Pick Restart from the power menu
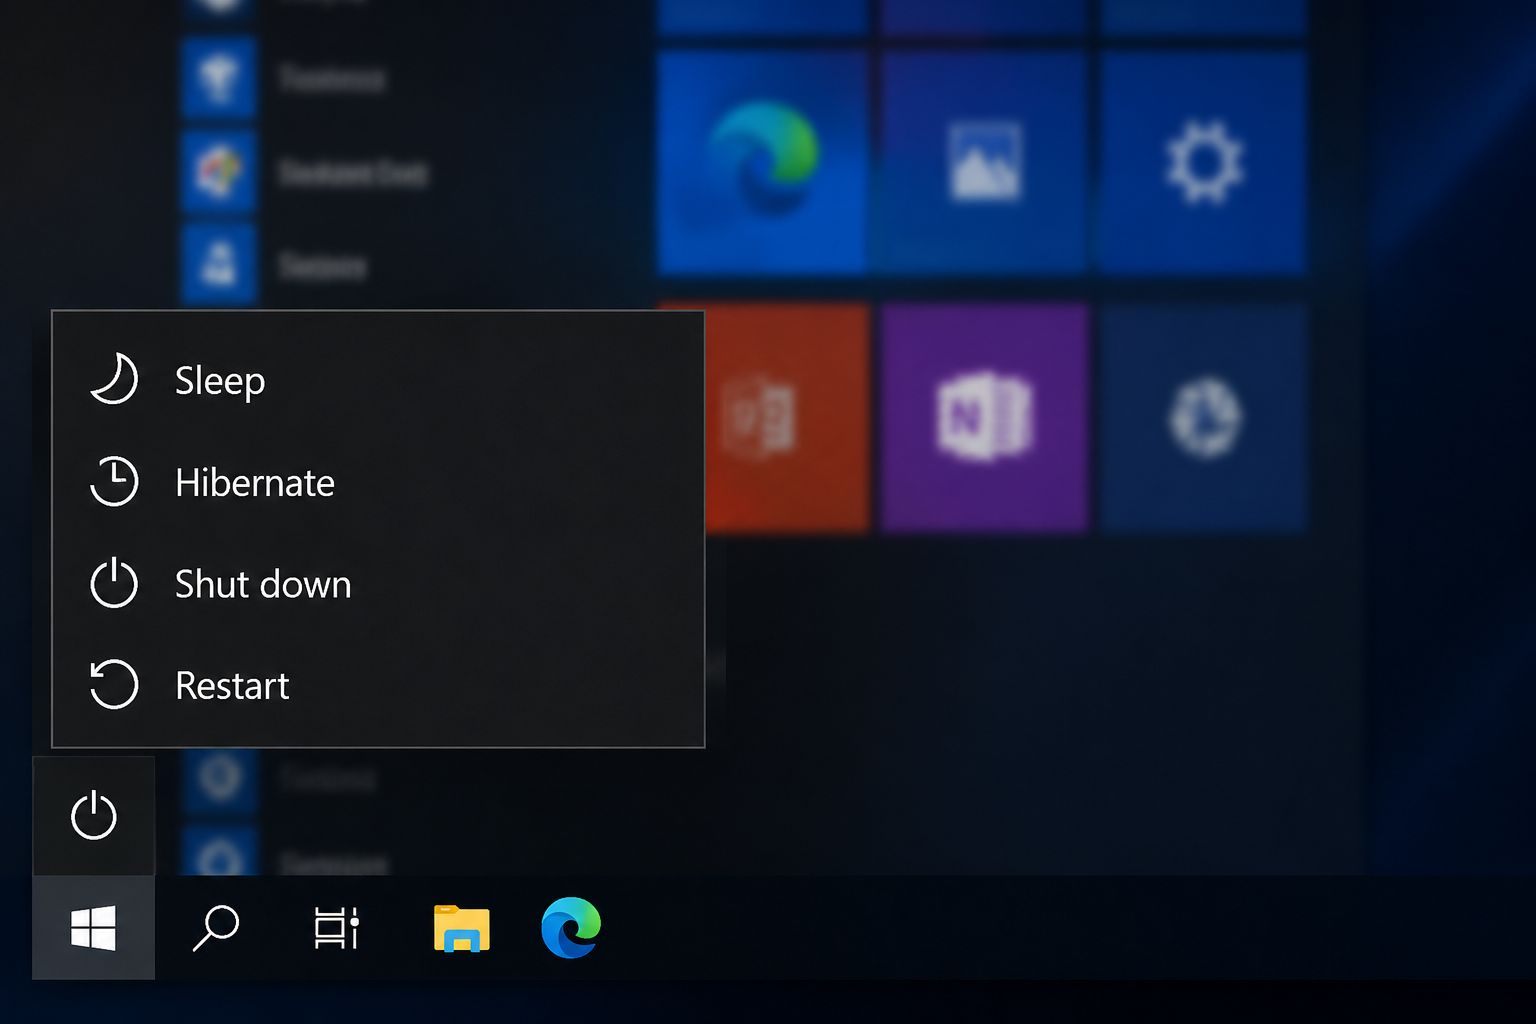Image resolution: width=1536 pixels, height=1024 pixels. click(x=378, y=685)
